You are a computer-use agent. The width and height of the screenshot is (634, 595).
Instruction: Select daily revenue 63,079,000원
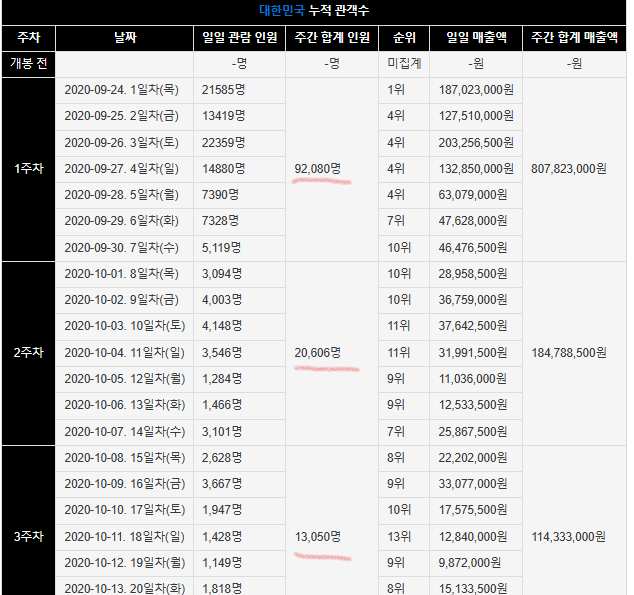(473, 195)
